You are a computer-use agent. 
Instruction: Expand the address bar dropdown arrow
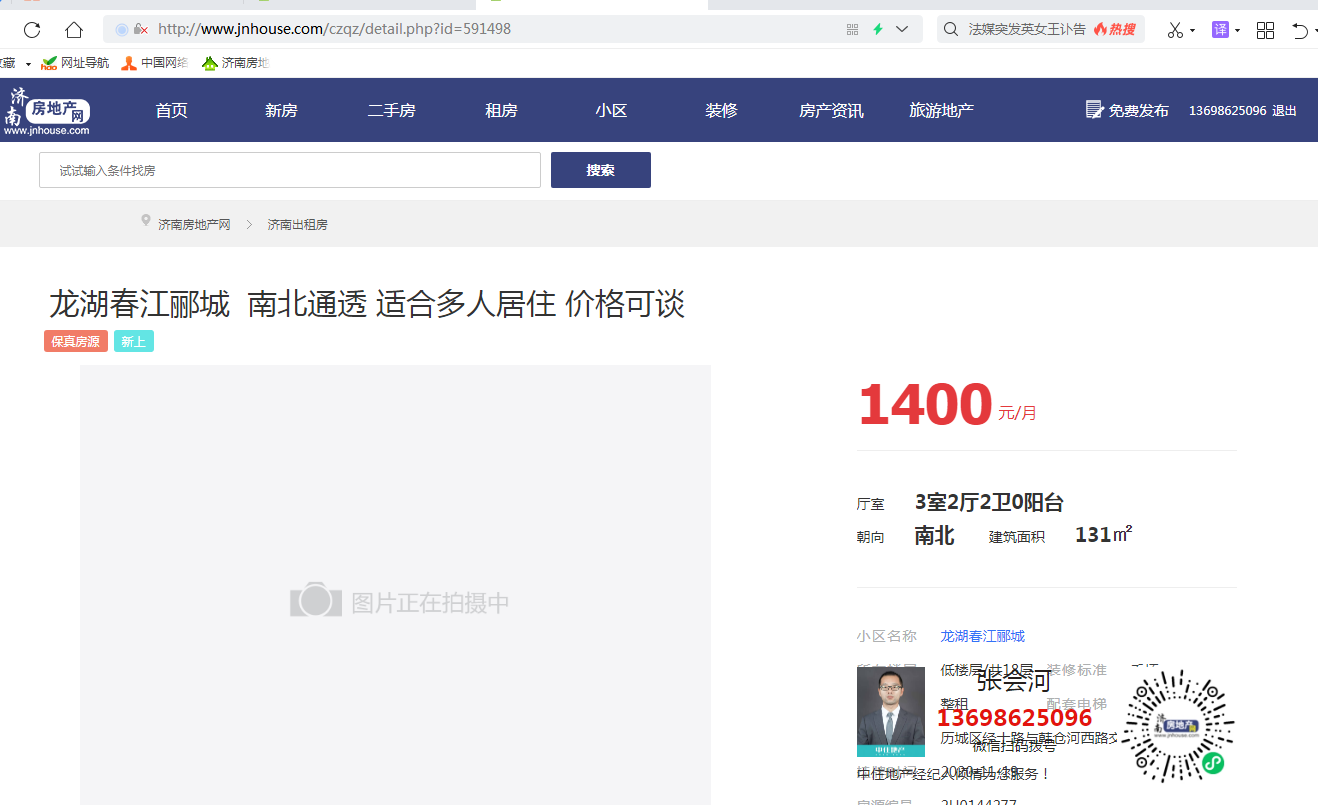(x=903, y=30)
